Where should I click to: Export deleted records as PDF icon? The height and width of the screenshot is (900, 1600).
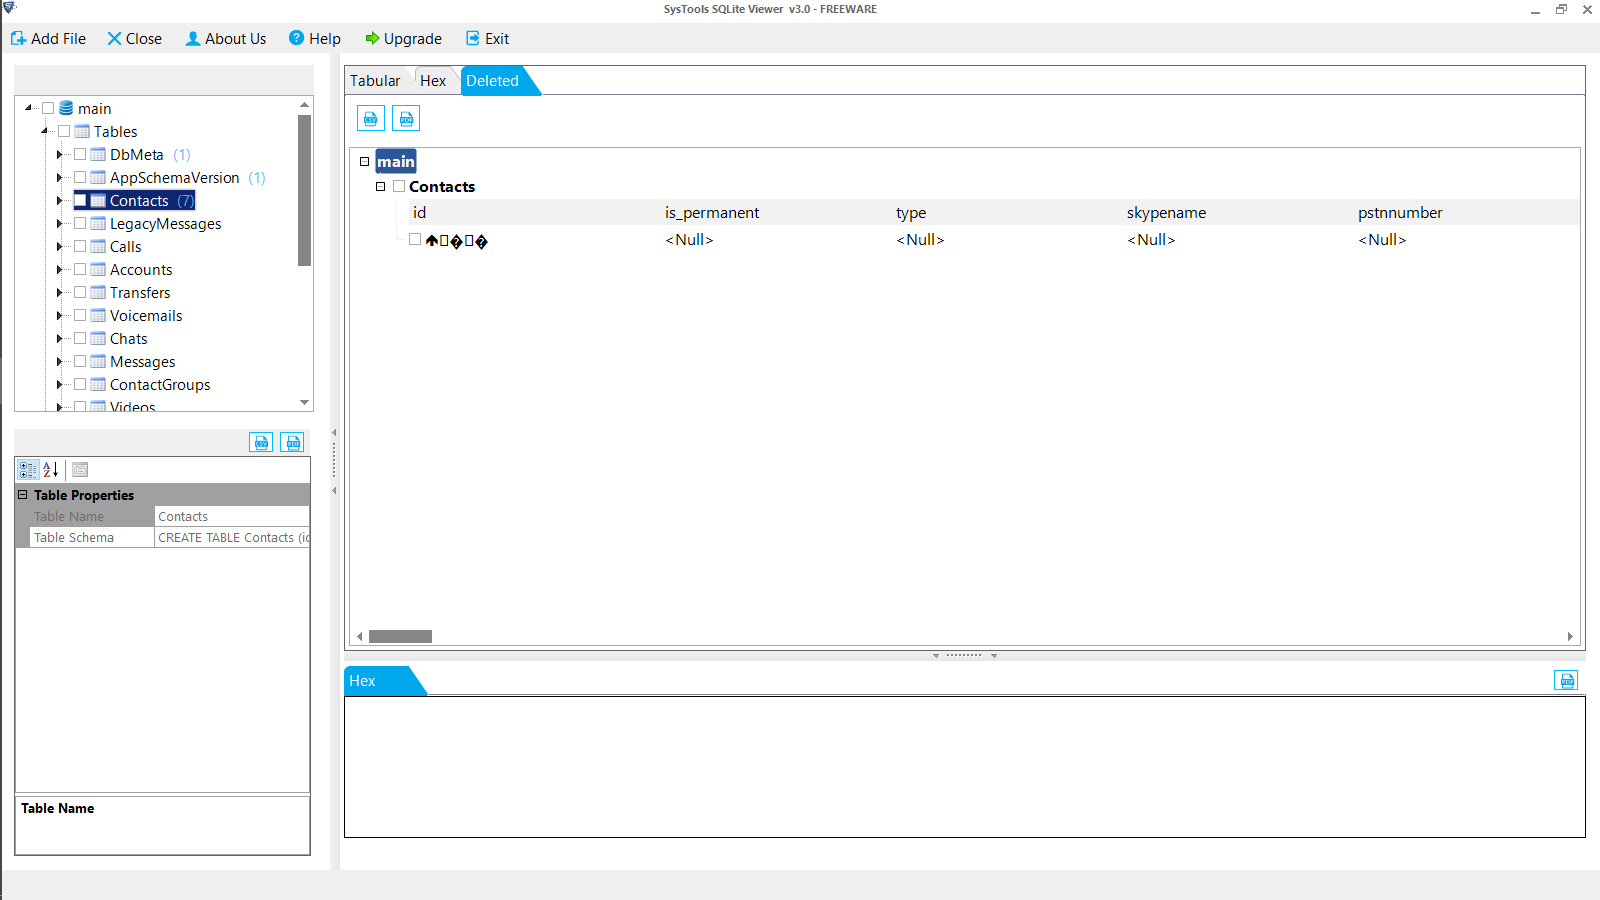click(x=406, y=119)
